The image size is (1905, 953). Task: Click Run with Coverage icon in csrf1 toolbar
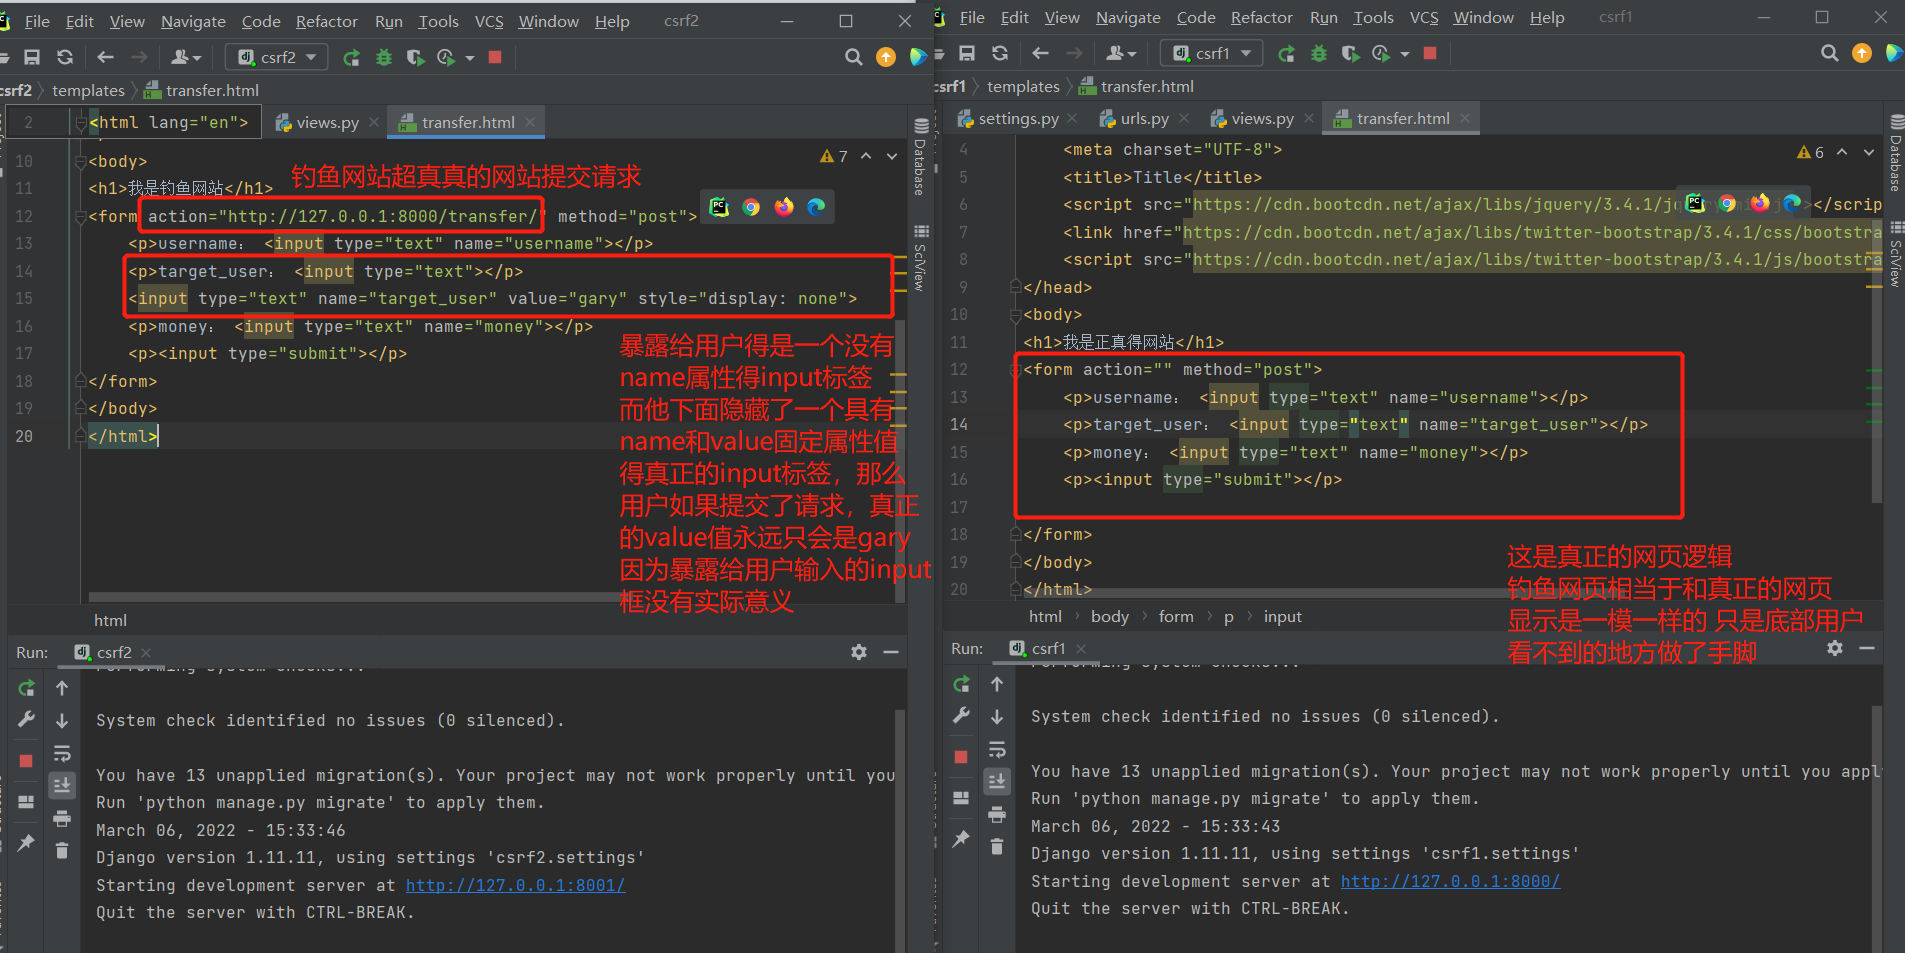click(x=1350, y=54)
